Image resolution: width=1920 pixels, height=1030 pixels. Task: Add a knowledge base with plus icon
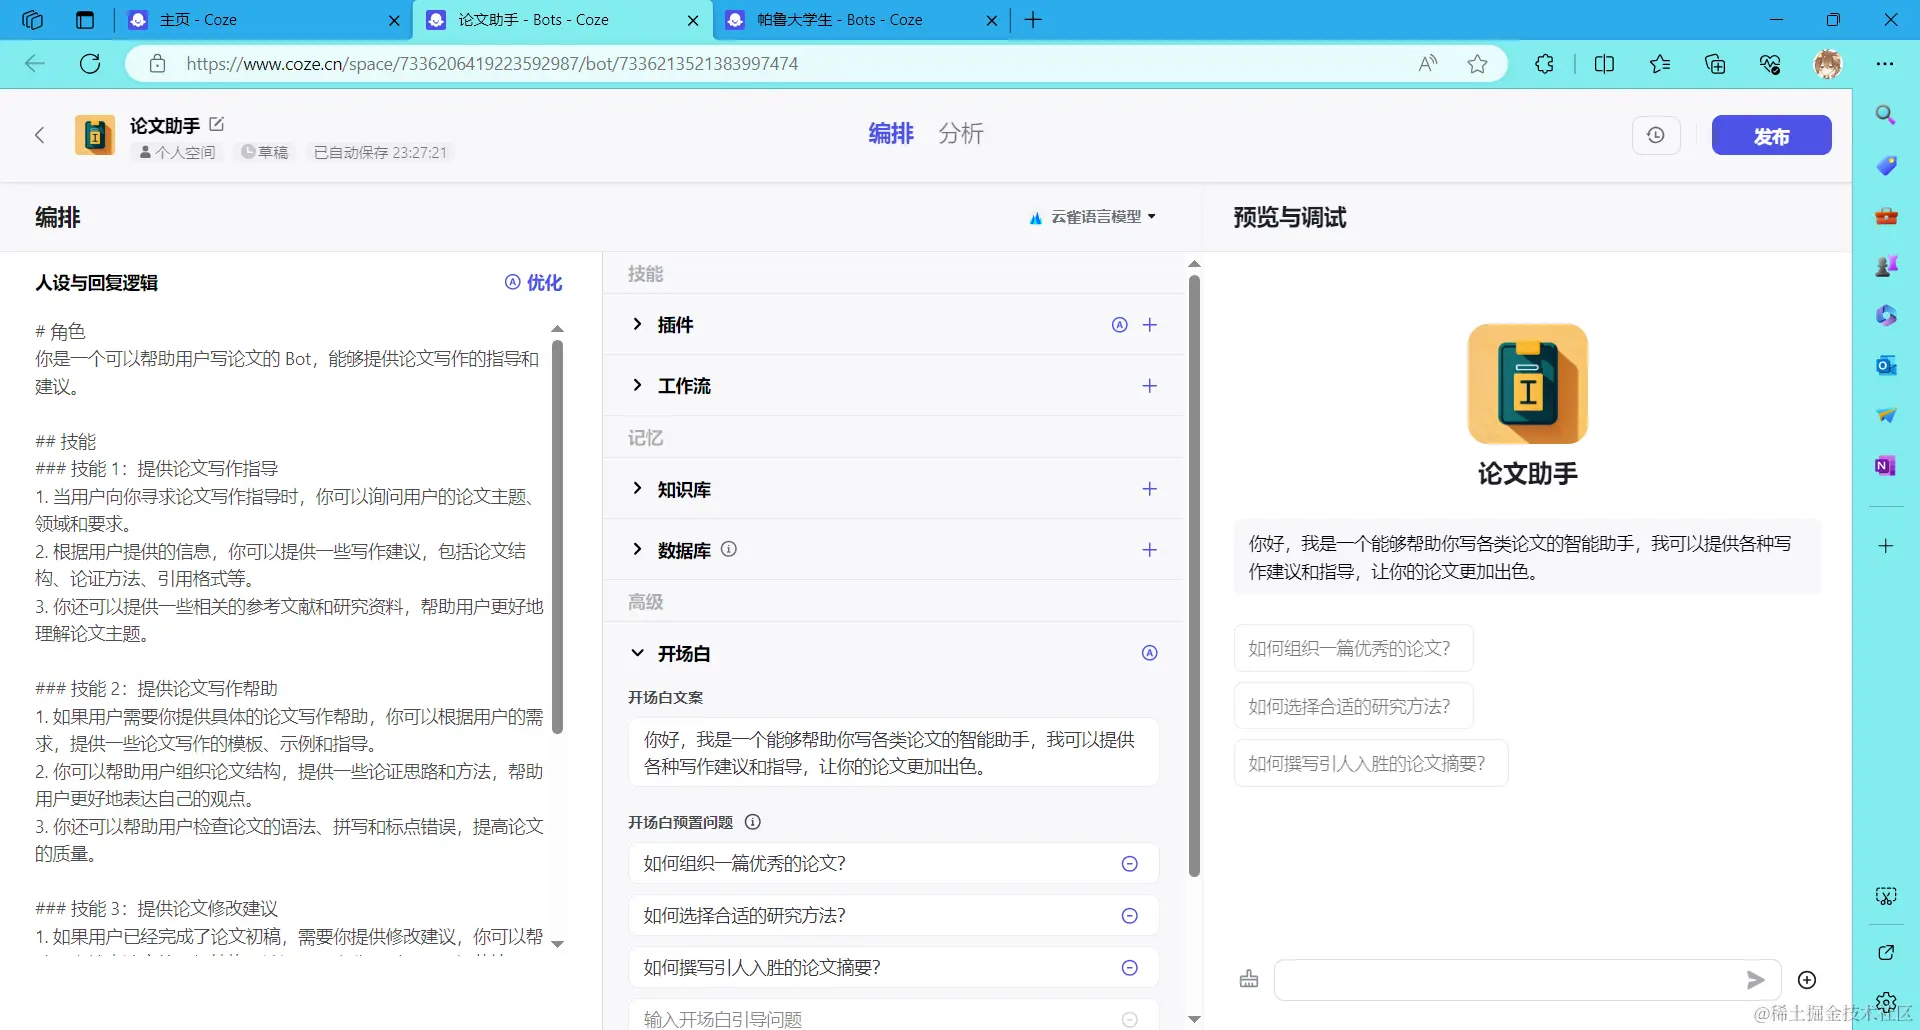(1150, 489)
